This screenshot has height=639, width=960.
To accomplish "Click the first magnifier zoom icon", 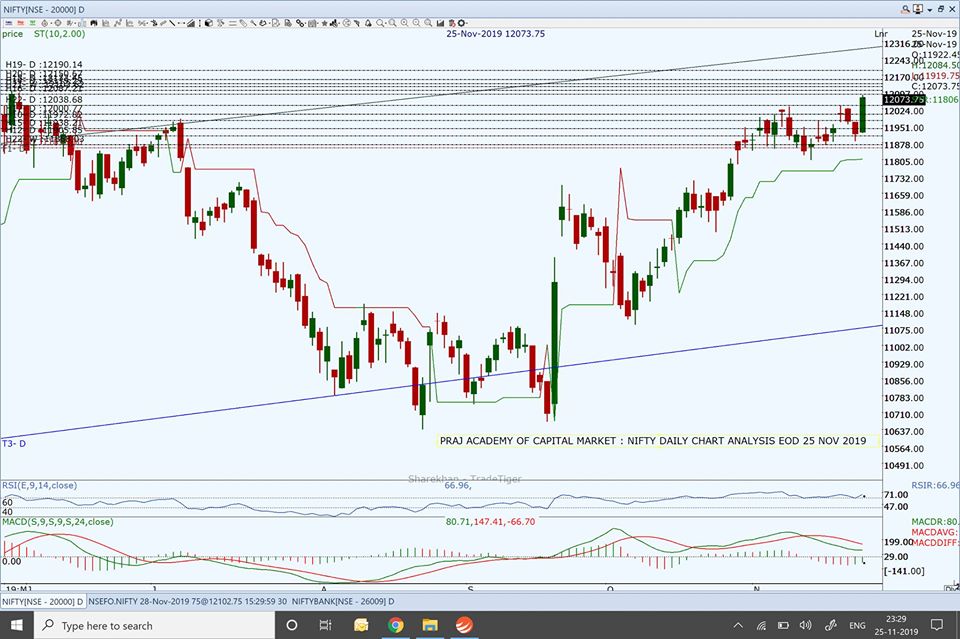I will pyautogui.click(x=380, y=23).
